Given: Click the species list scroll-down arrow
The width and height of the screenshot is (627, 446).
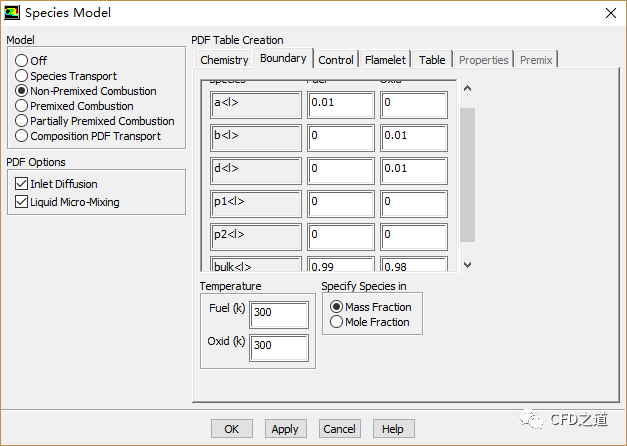Looking at the screenshot, I should point(467,264).
